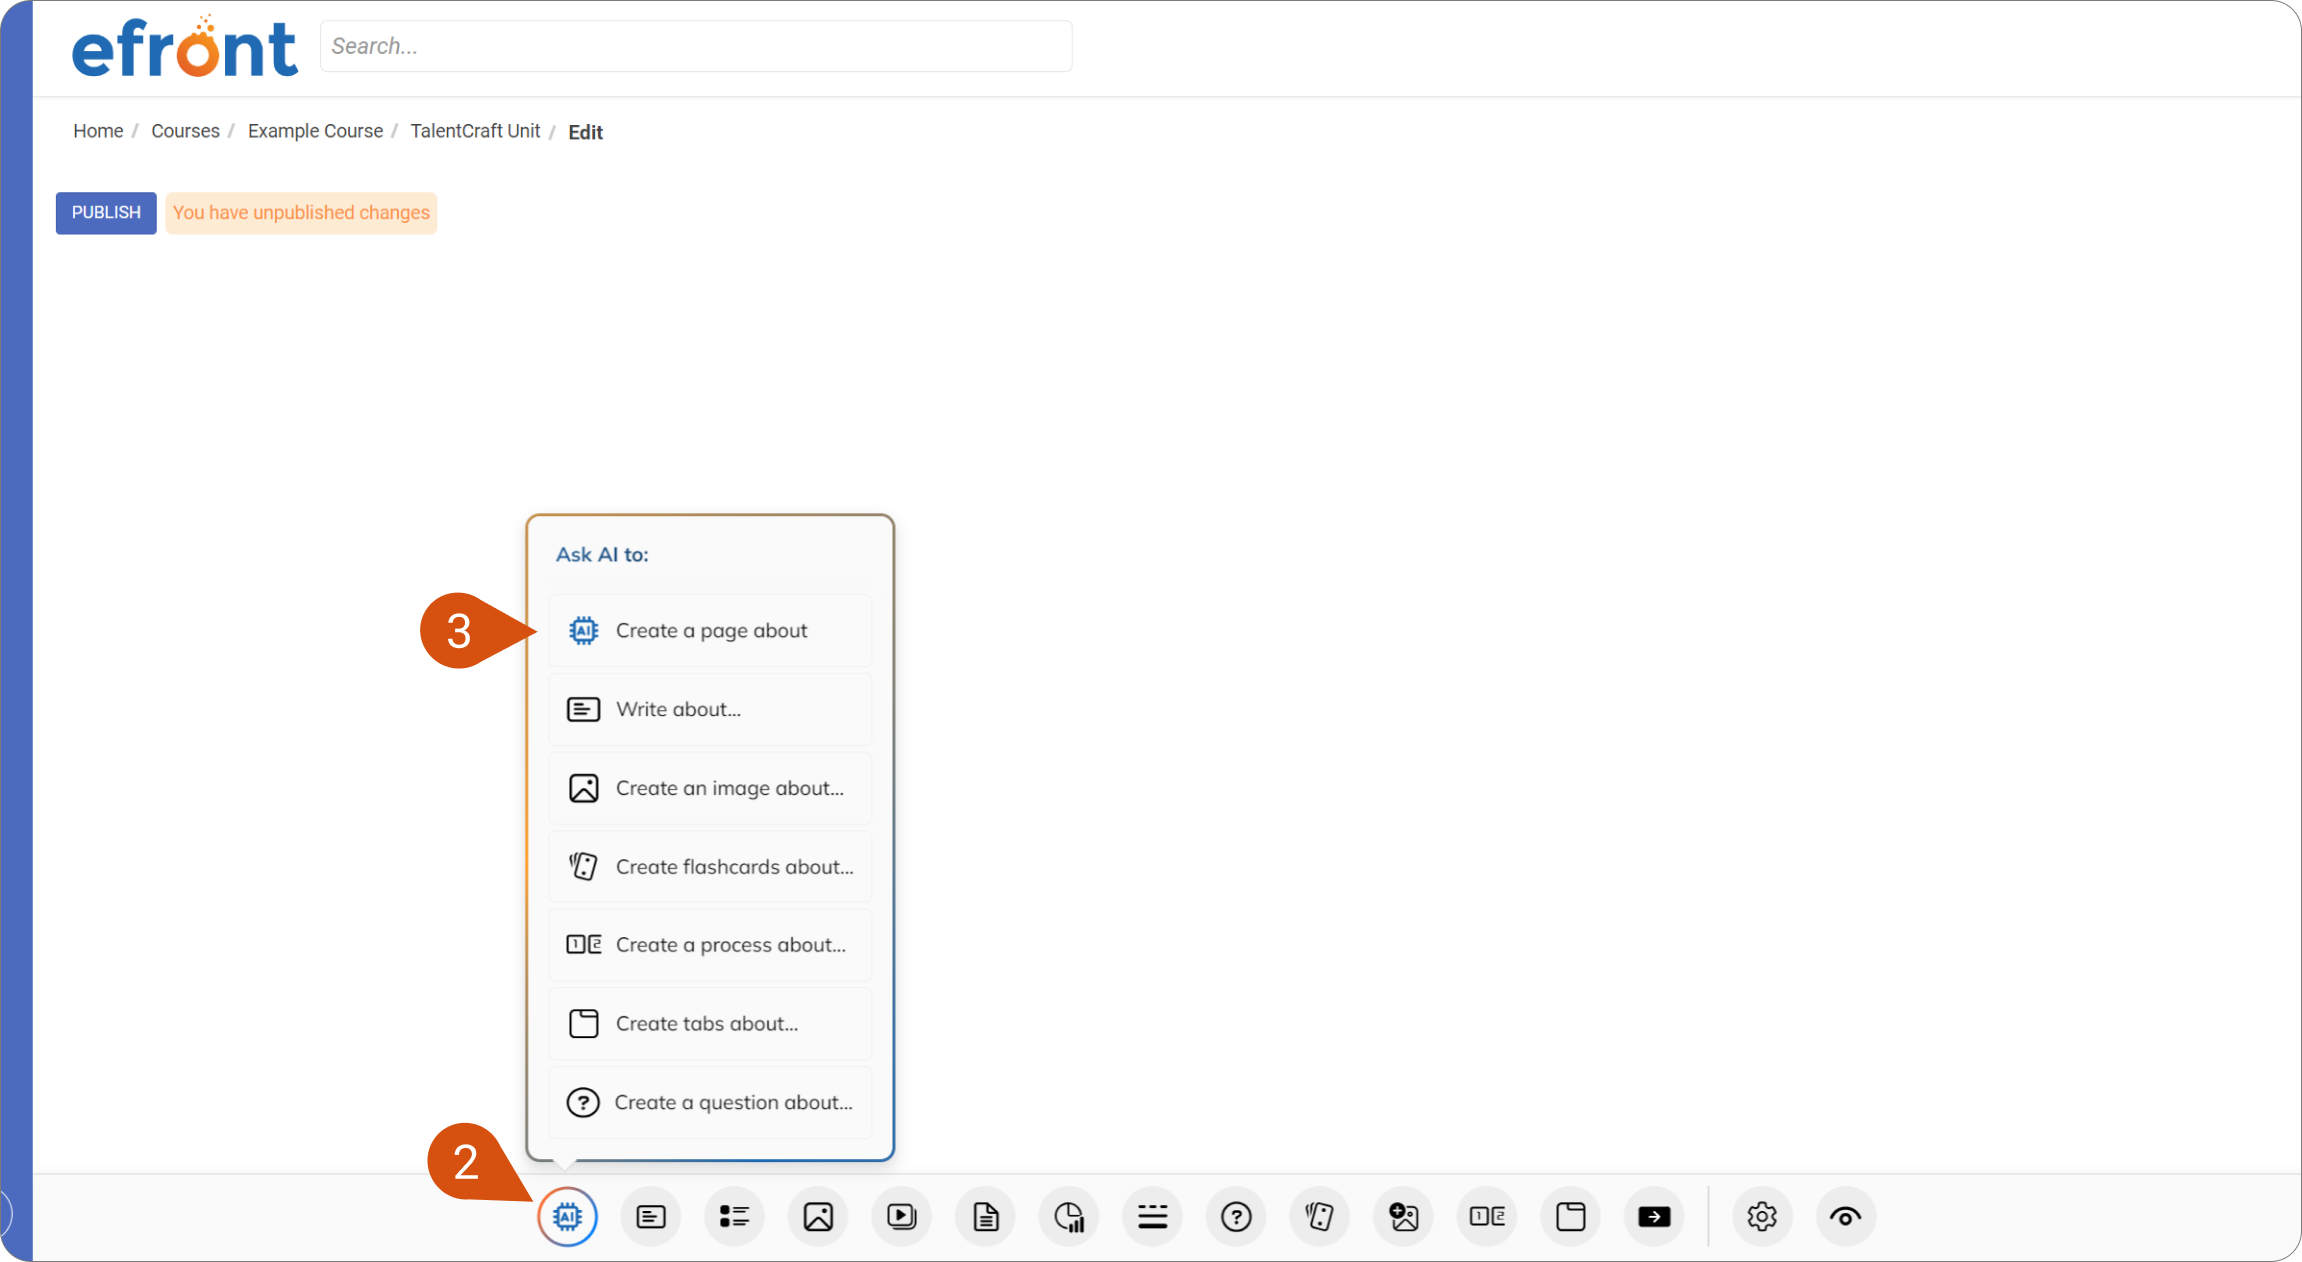
Task: Insert a bulleted list block
Action: click(735, 1217)
